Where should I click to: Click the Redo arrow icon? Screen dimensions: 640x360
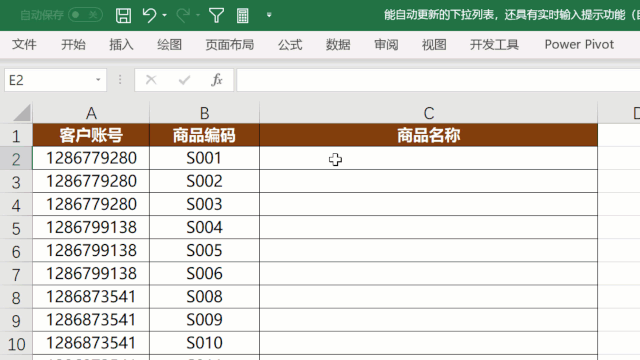183,16
